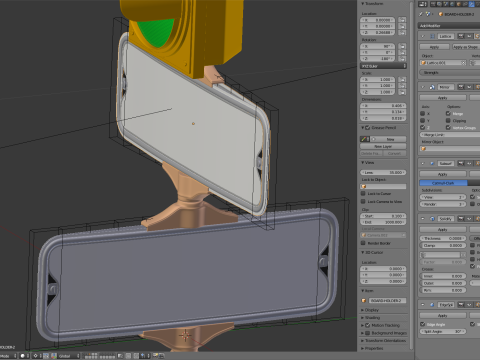
Task: Expand the Properties panel at bottom
Action: 363,348
